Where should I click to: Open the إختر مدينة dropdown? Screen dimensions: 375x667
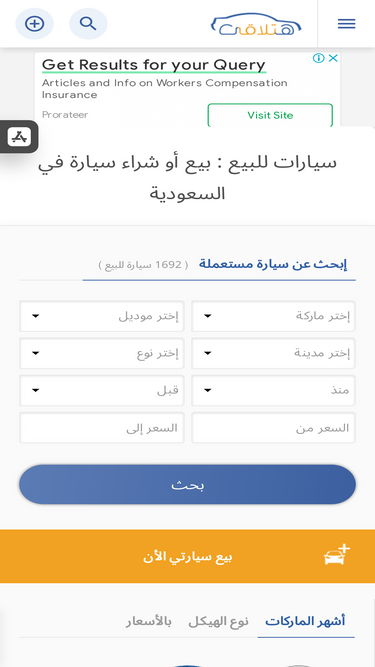(273, 353)
